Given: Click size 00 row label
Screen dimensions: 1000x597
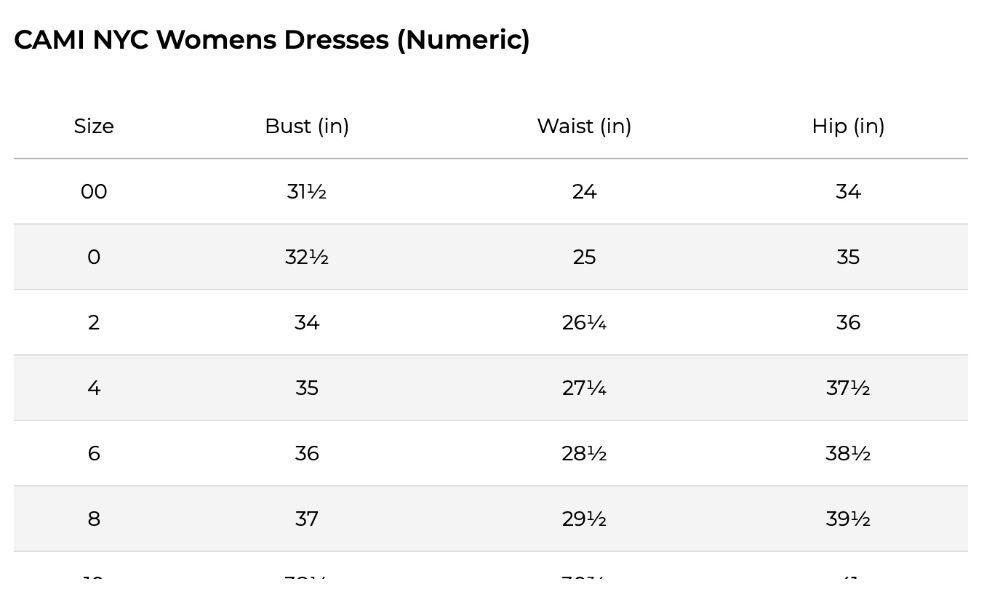Looking at the screenshot, I should pos(94,192).
